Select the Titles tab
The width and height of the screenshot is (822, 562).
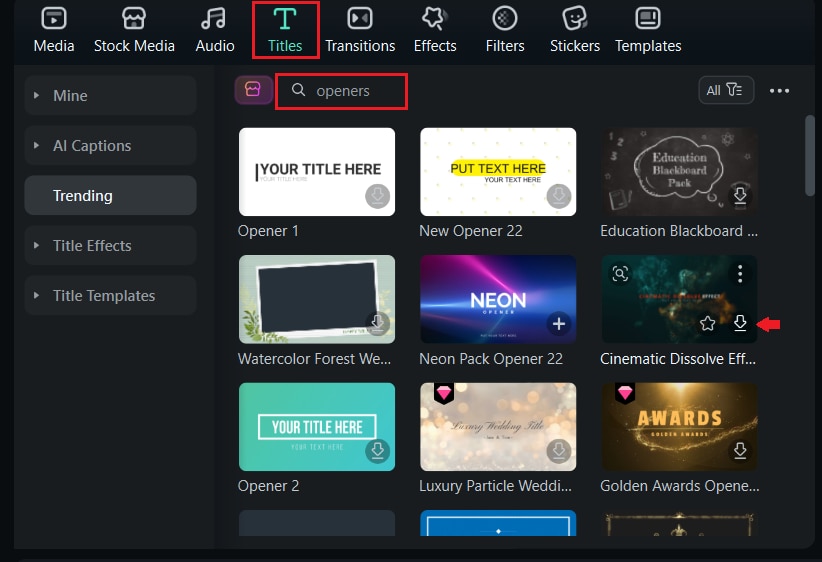[285, 30]
